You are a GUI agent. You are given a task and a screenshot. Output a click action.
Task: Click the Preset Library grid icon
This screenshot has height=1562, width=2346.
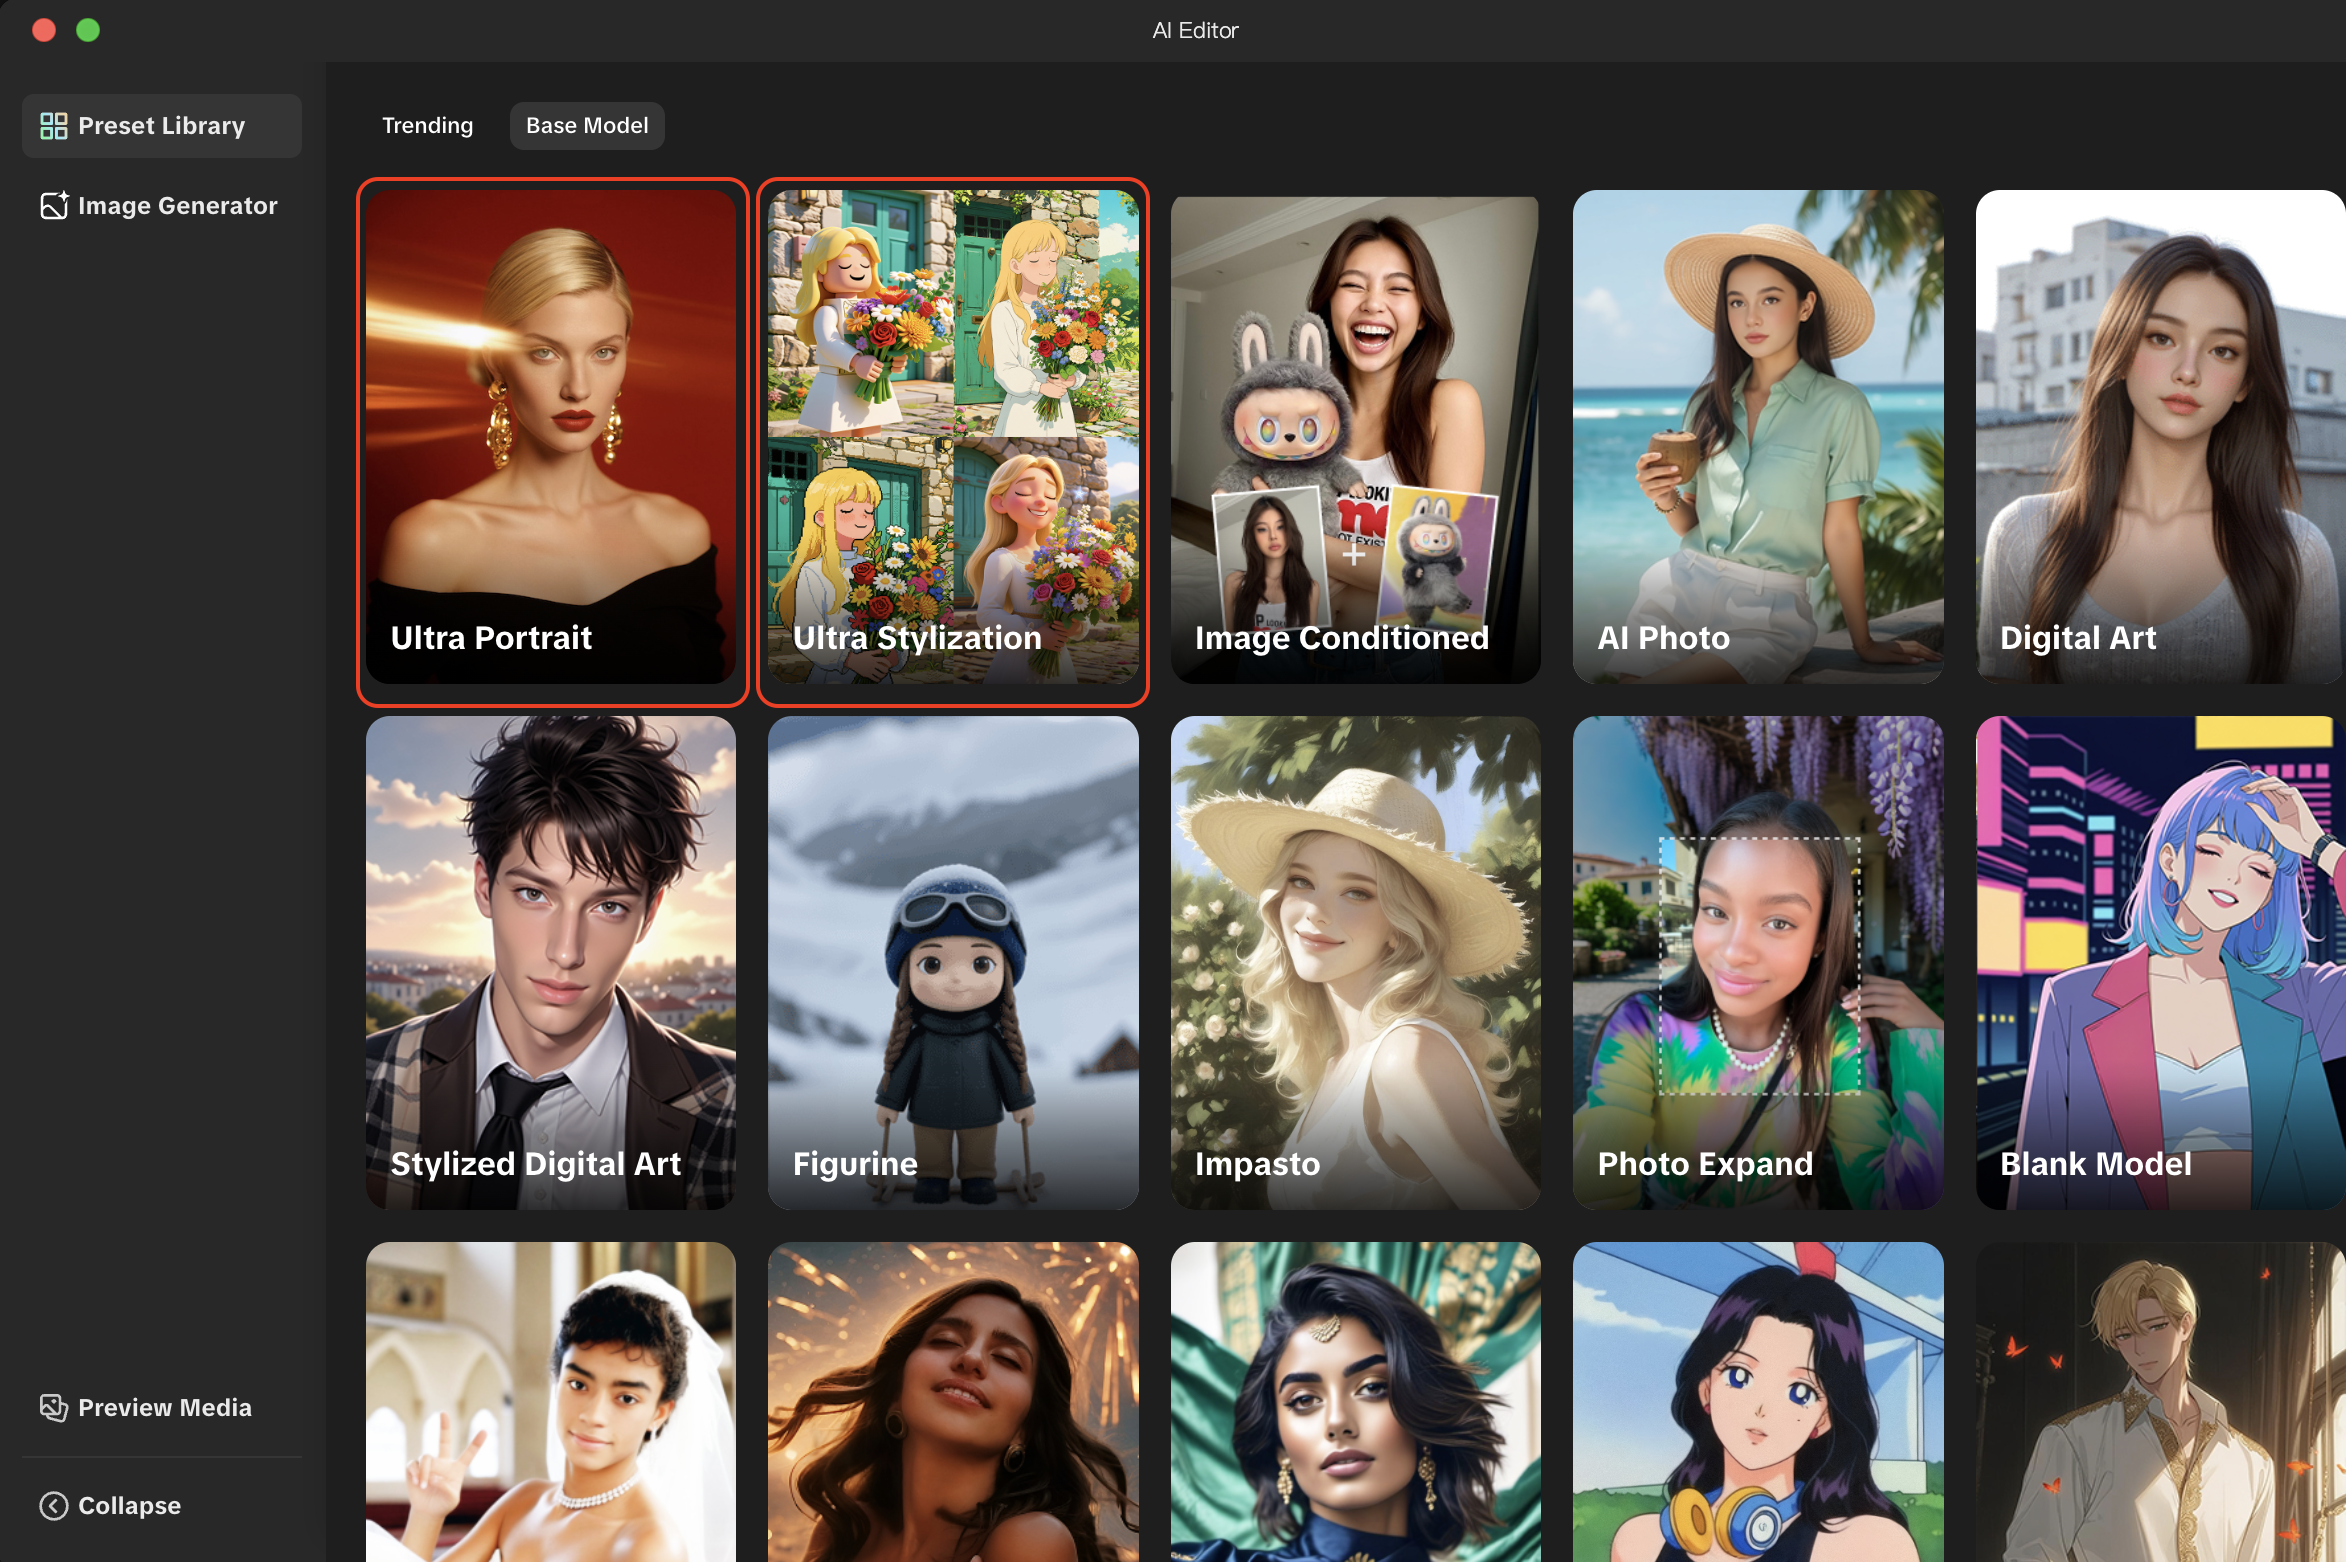pos(53,126)
